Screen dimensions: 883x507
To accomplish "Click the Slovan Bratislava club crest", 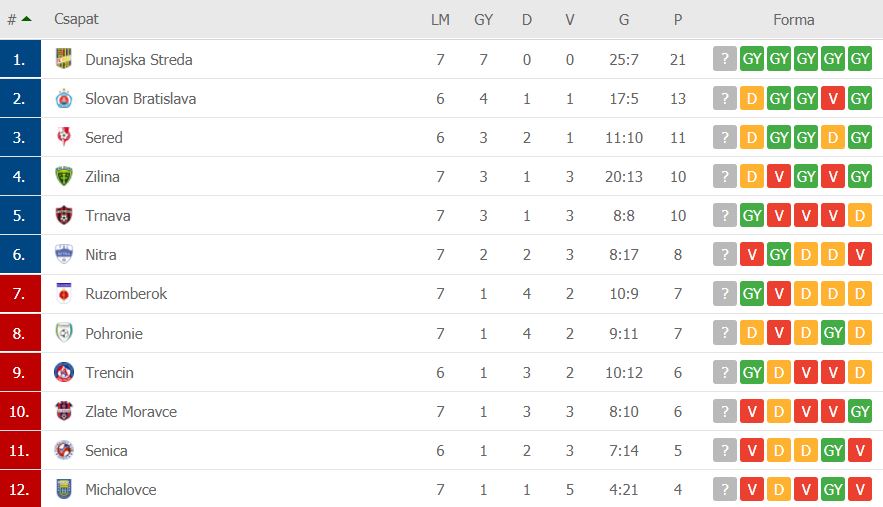I will pyautogui.click(x=64, y=98).
